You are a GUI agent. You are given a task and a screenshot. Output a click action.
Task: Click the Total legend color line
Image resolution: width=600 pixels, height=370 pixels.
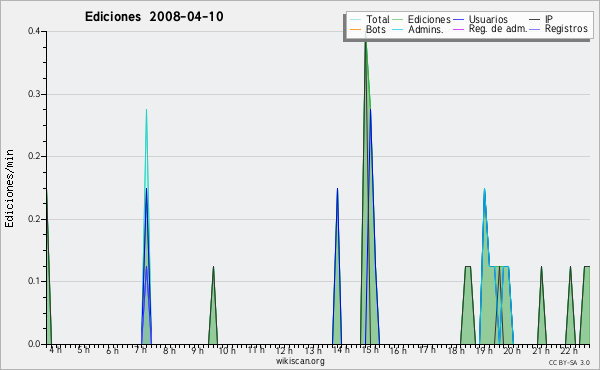tap(355, 19)
